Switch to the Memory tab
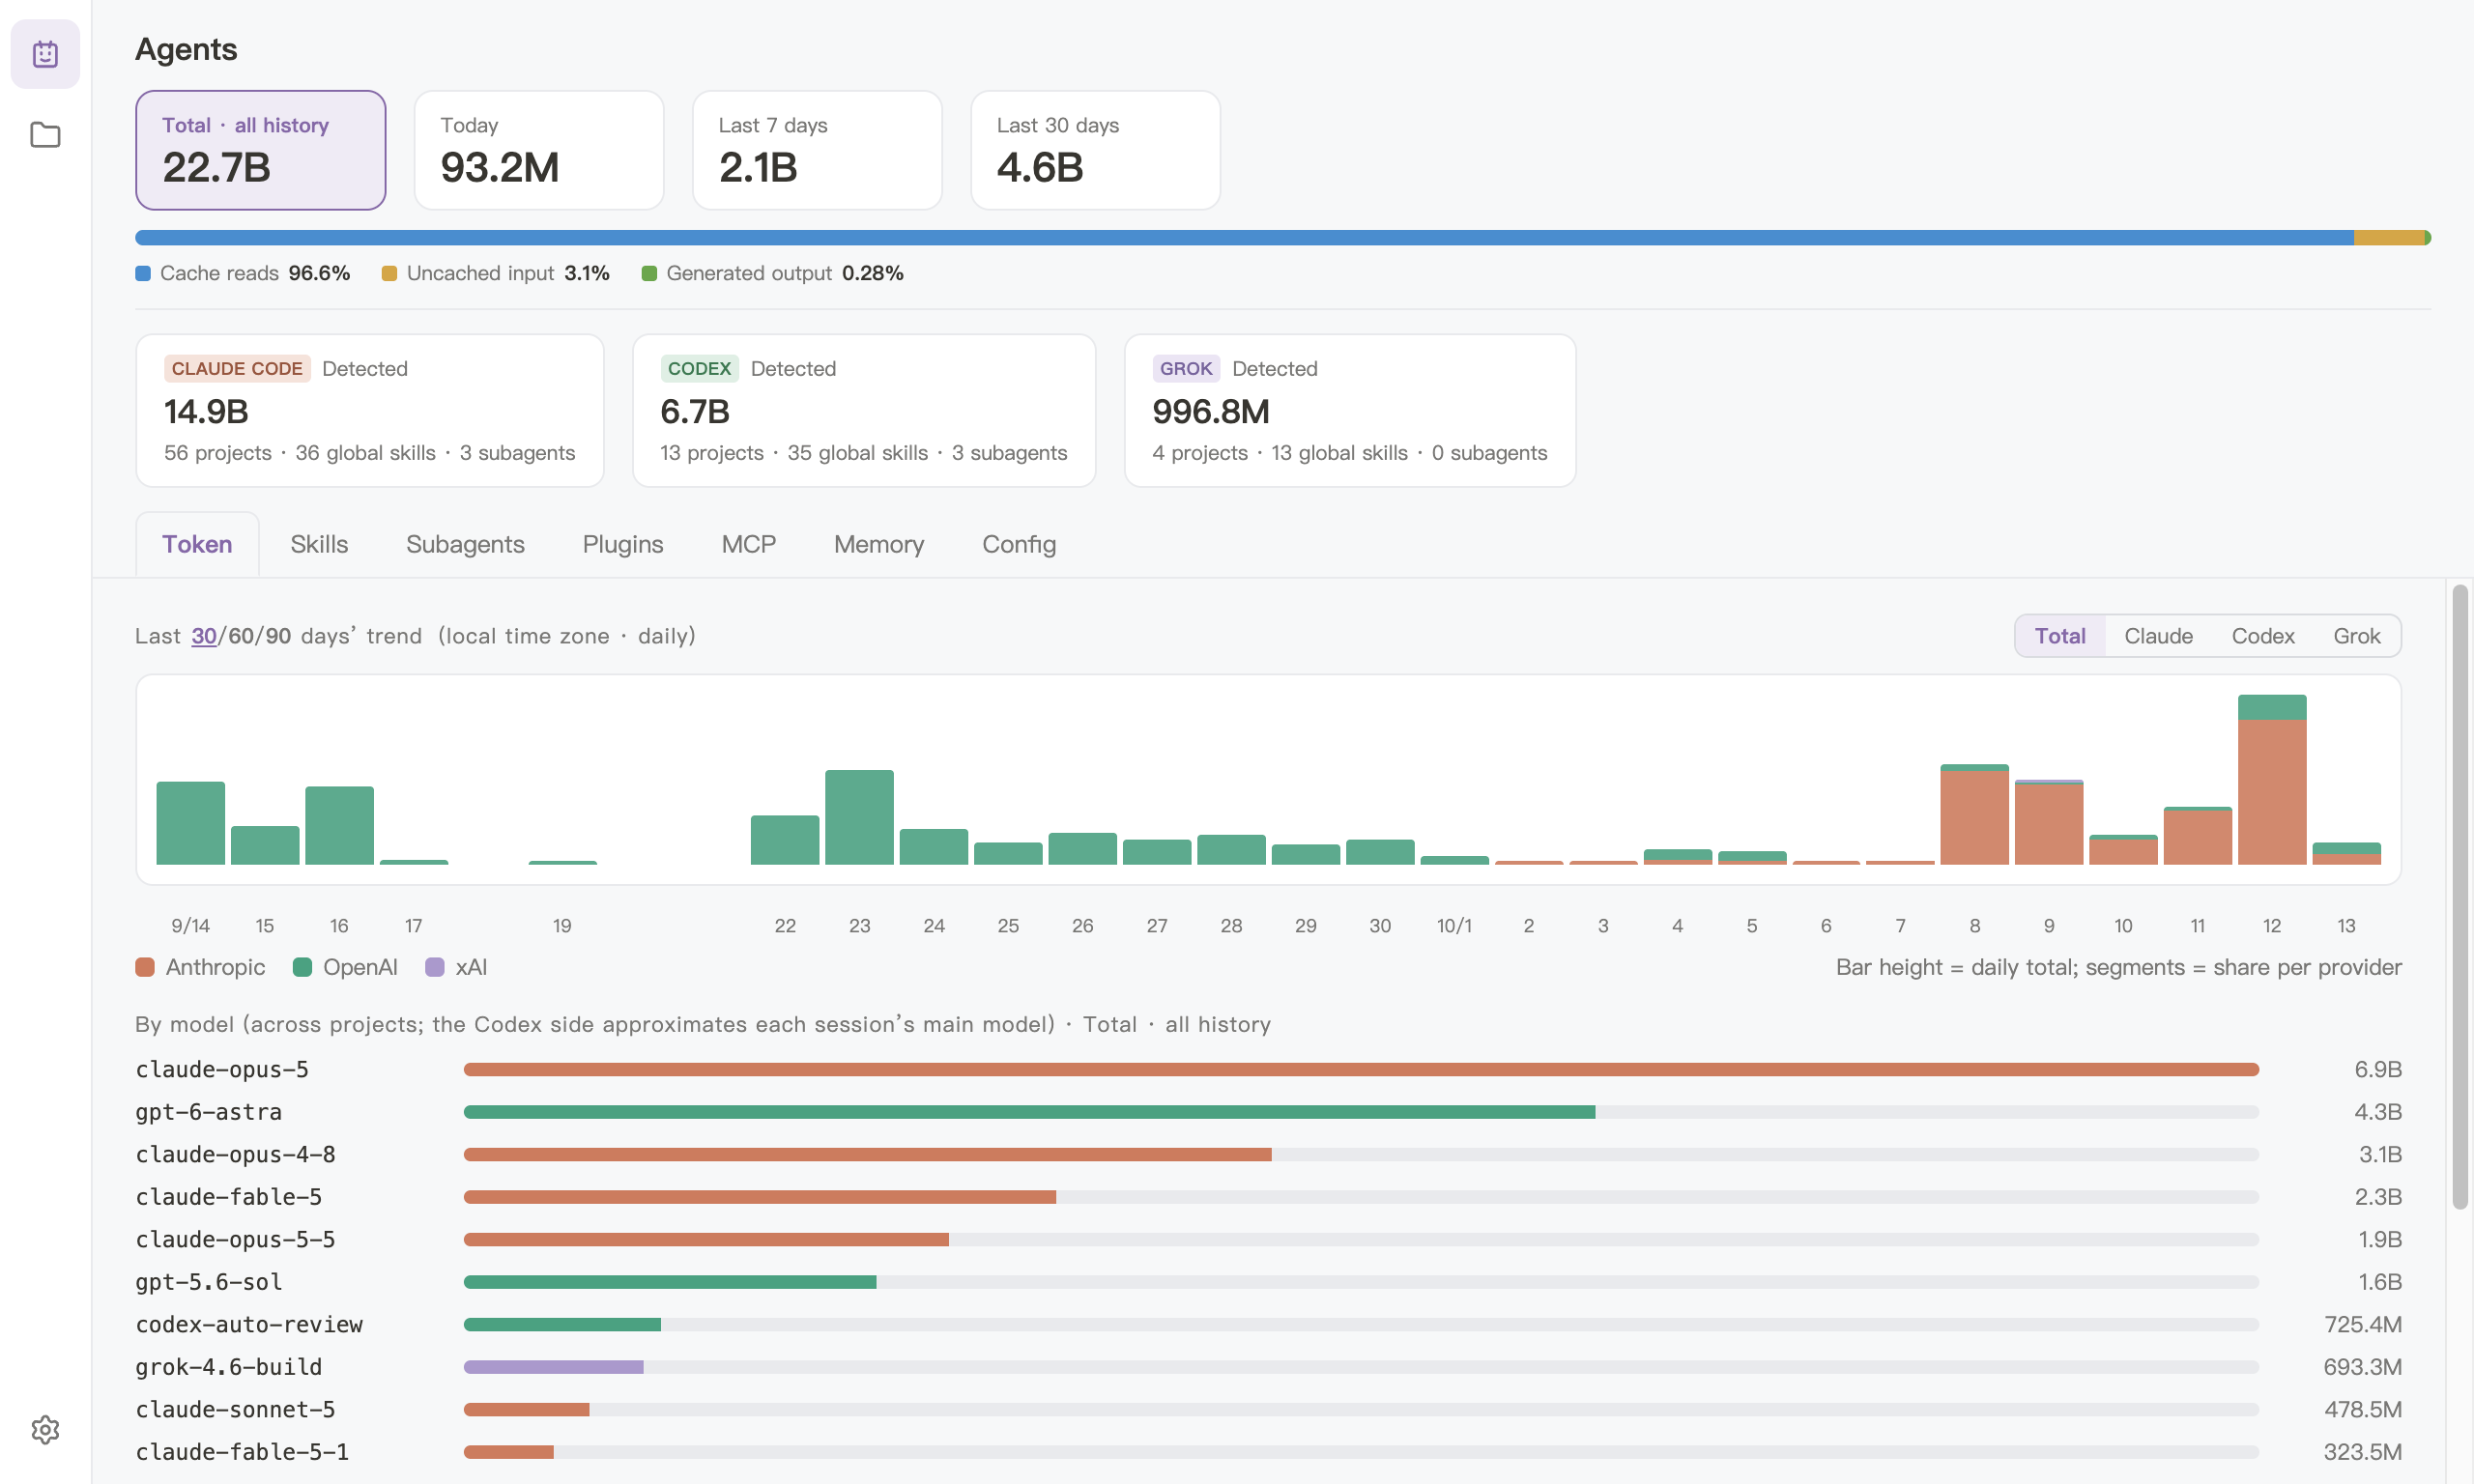2474x1484 pixels. click(x=879, y=544)
